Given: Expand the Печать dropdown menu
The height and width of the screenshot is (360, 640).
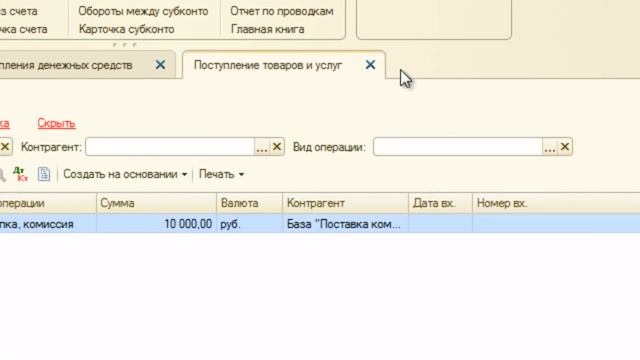Looking at the screenshot, I should [221, 174].
